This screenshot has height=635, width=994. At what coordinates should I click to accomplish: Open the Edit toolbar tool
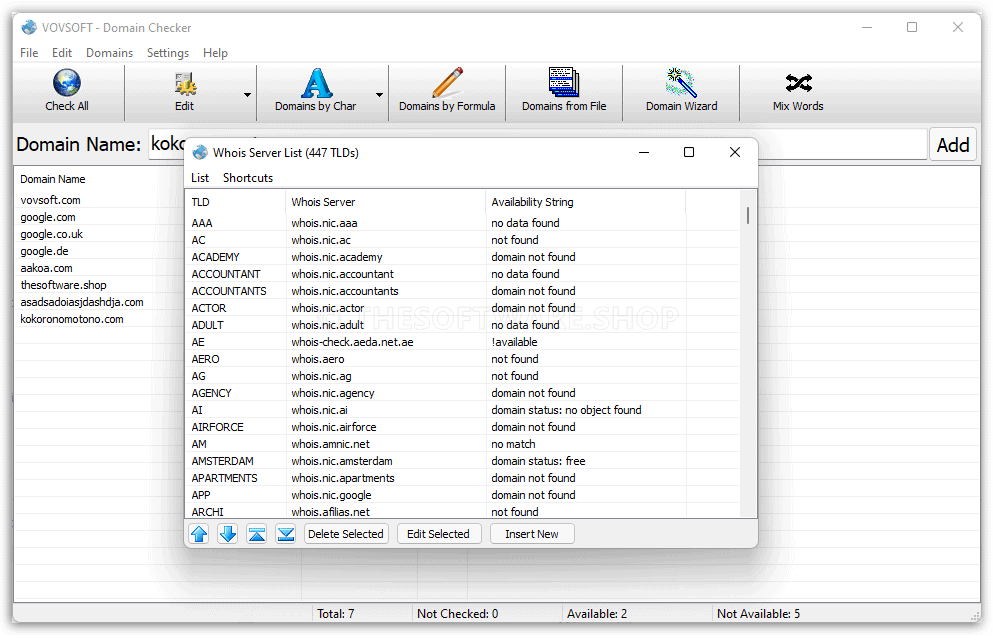184,91
